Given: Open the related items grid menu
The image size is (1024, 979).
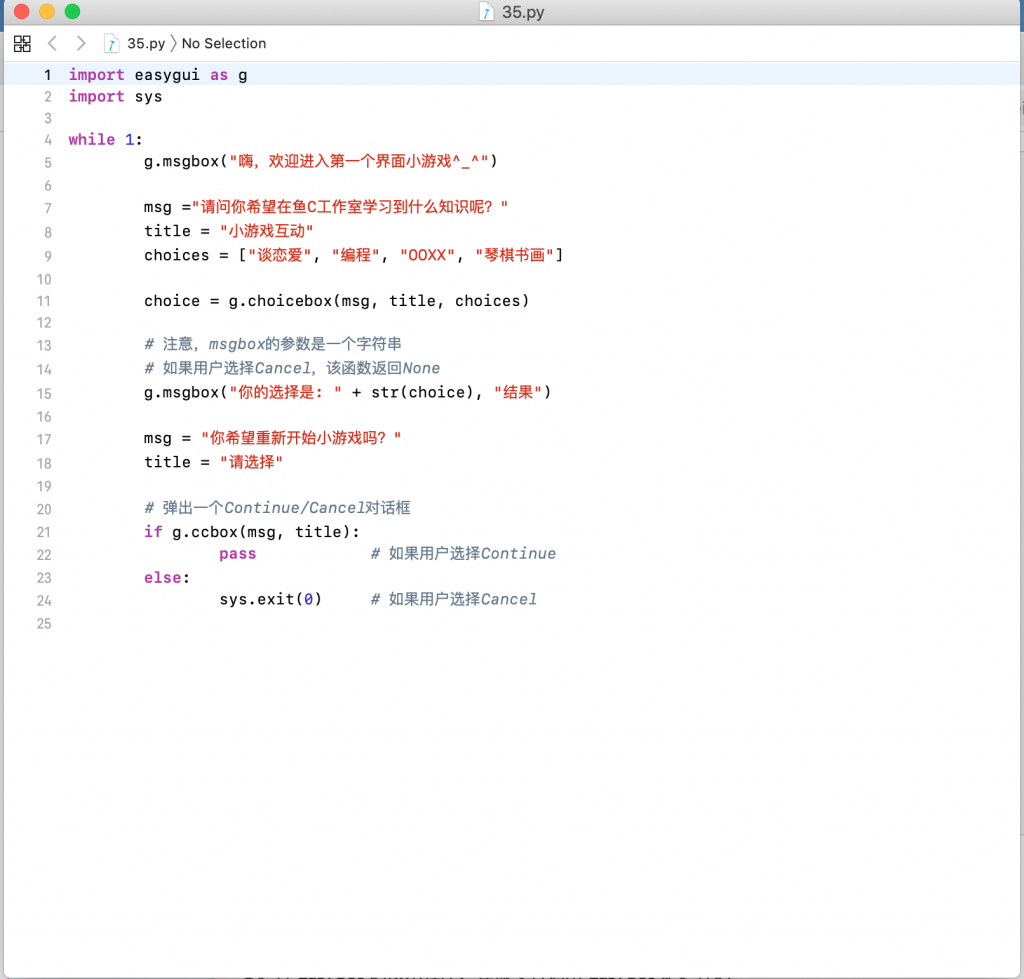Looking at the screenshot, I should click(22, 43).
